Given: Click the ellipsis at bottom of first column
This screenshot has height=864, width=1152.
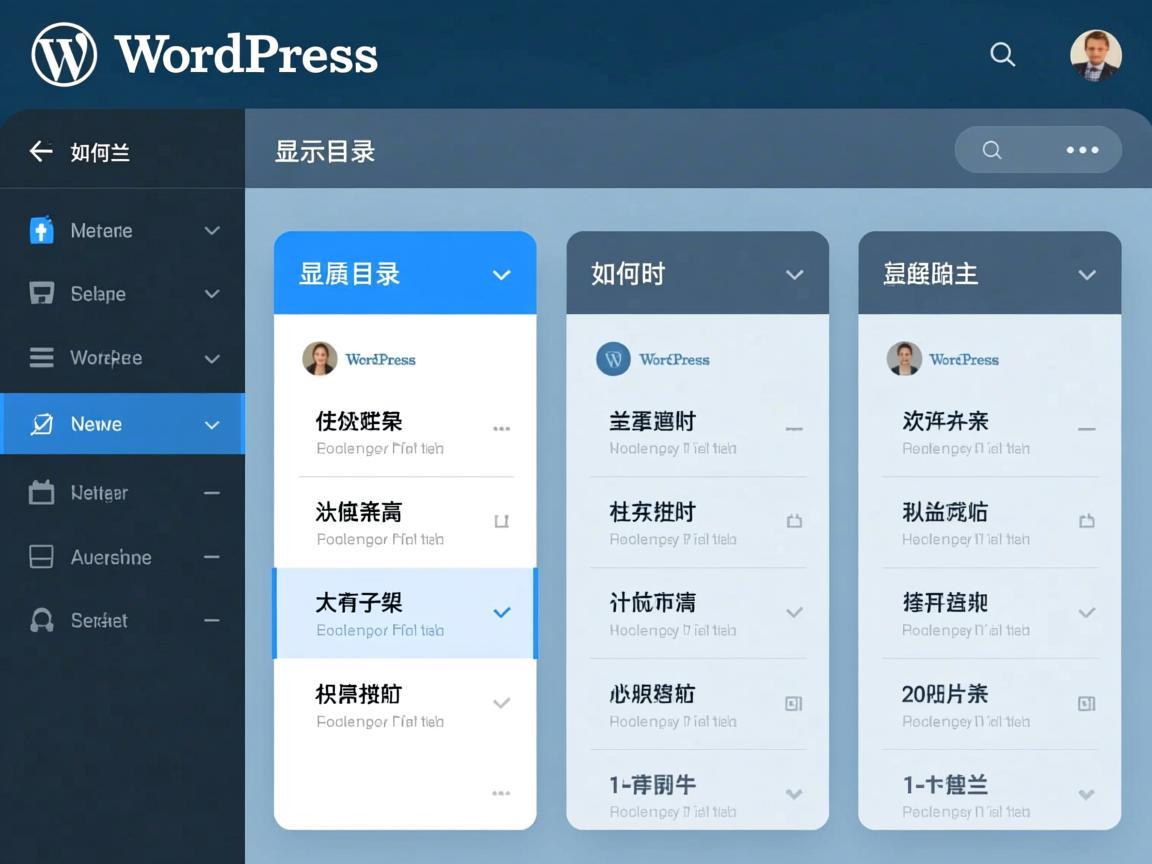Looking at the screenshot, I should (x=501, y=792).
